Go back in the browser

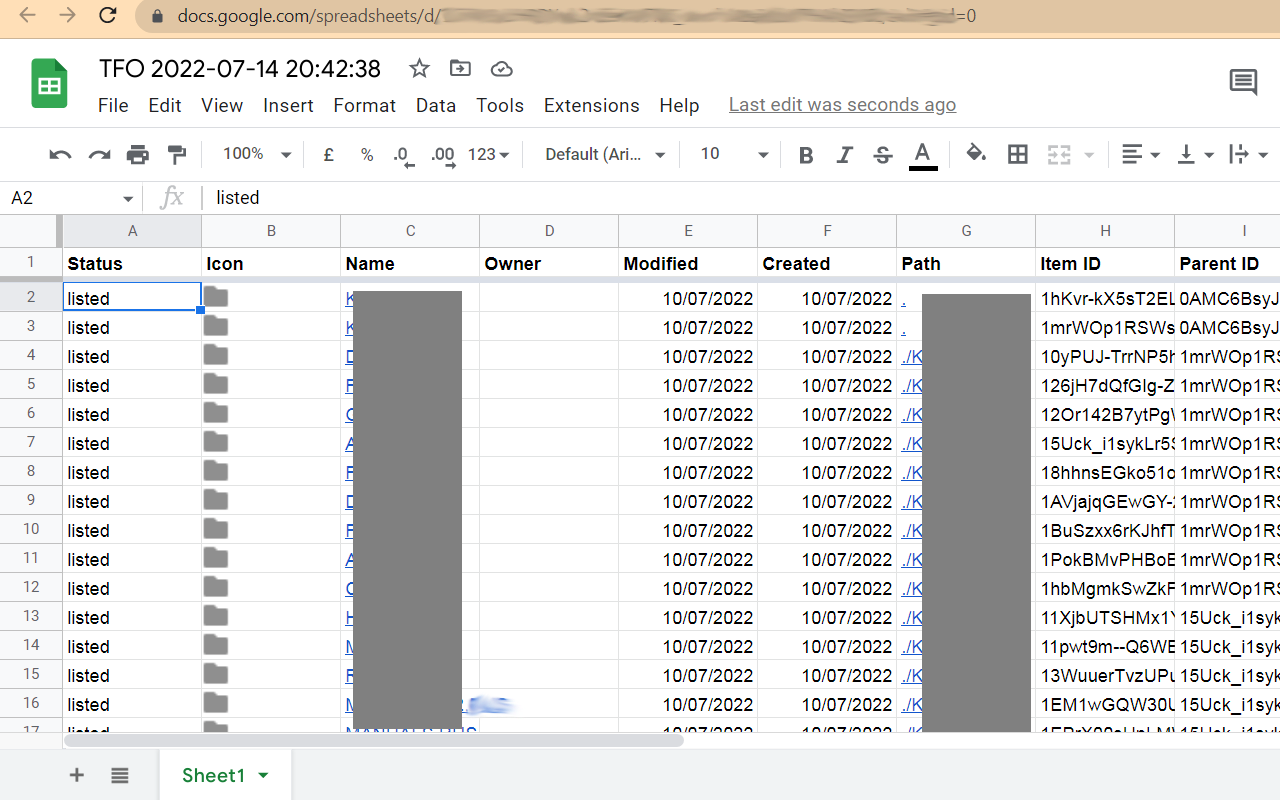pyautogui.click(x=27, y=16)
